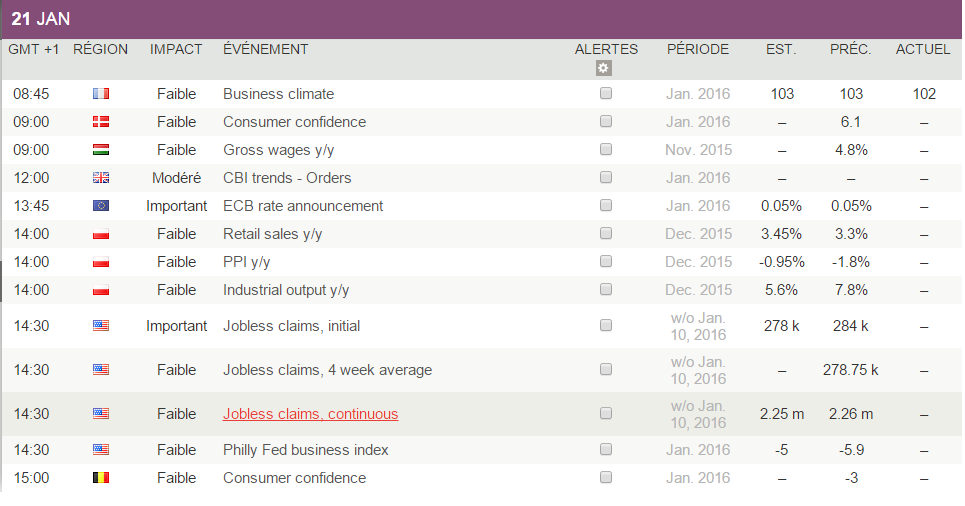Click the Polish flag beside Retail sales
Image resolution: width=965 pixels, height=506 pixels.
(x=101, y=234)
